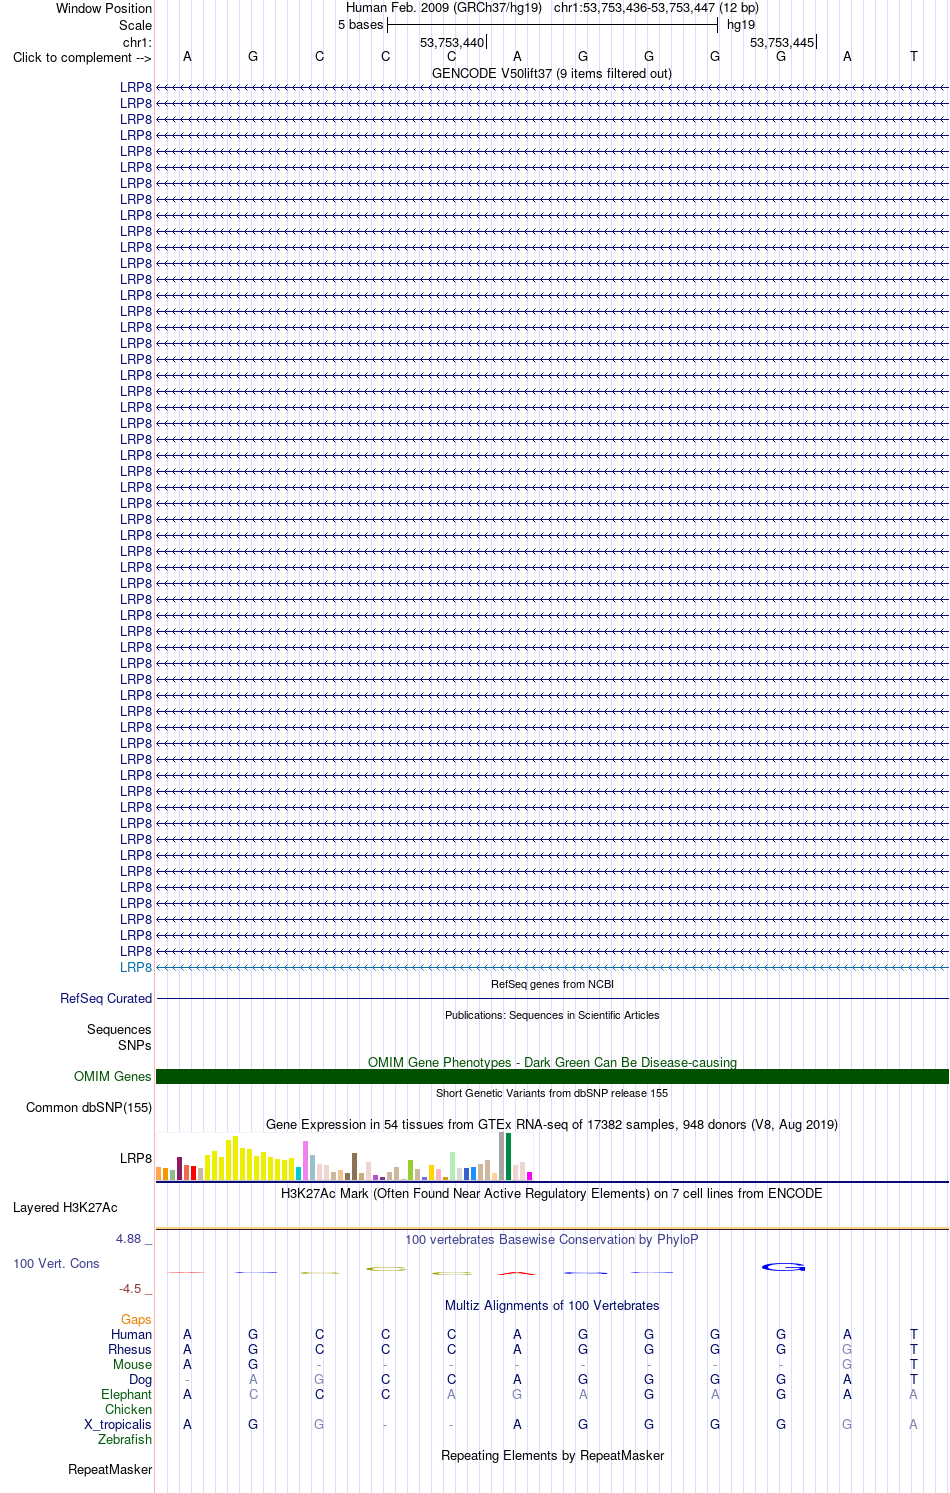Click the LRP8 label beside the GTEx bar chart
Screen dimensions: 950x1493
pyautogui.click(x=136, y=1158)
